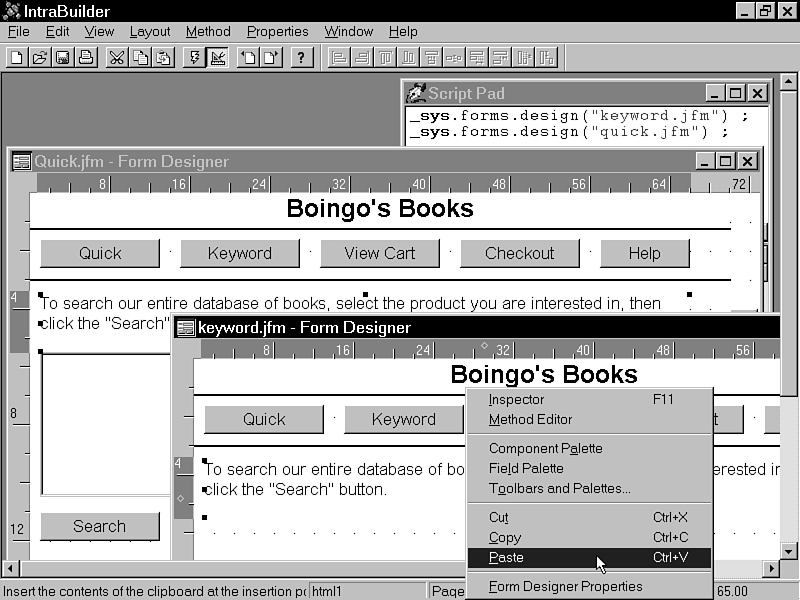The height and width of the screenshot is (600, 800).
Task: Open the Window menu
Action: click(348, 32)
